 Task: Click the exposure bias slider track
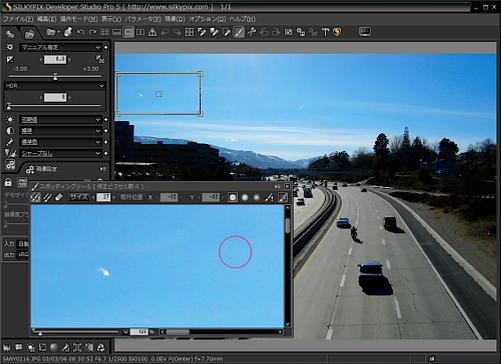click(x=55, y=76)
